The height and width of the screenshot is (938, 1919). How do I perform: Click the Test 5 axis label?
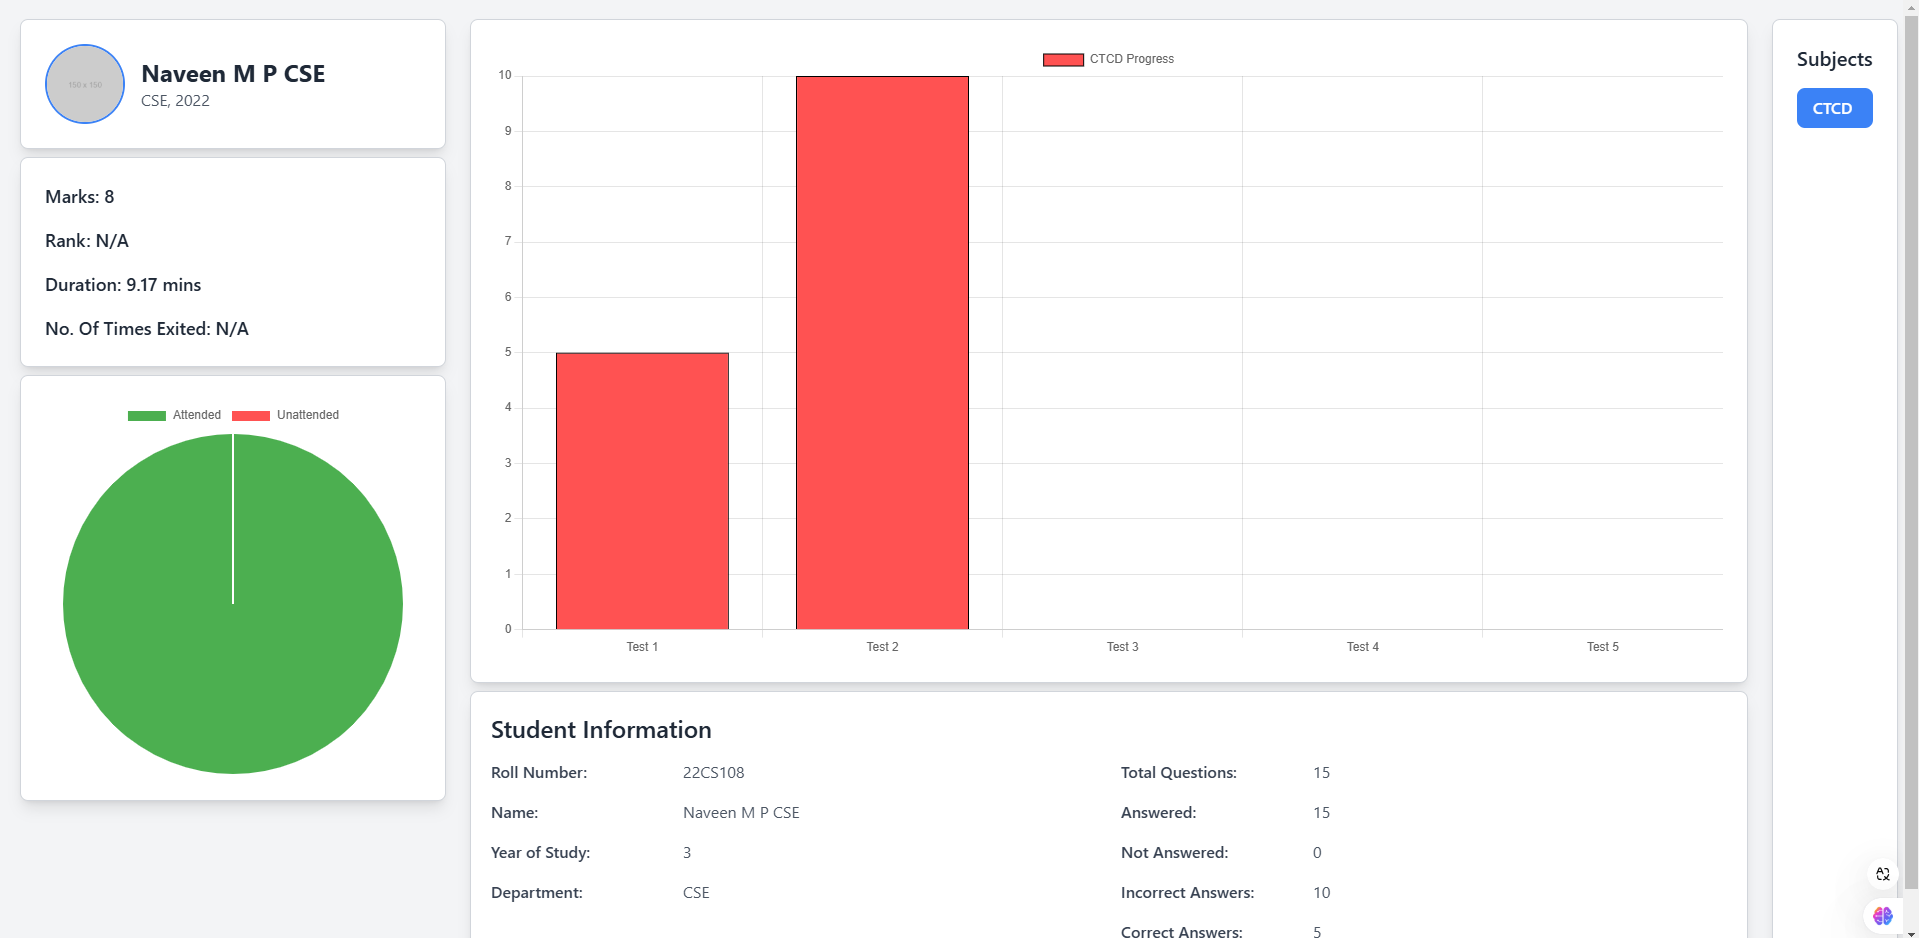click(x=1602, y=647)
